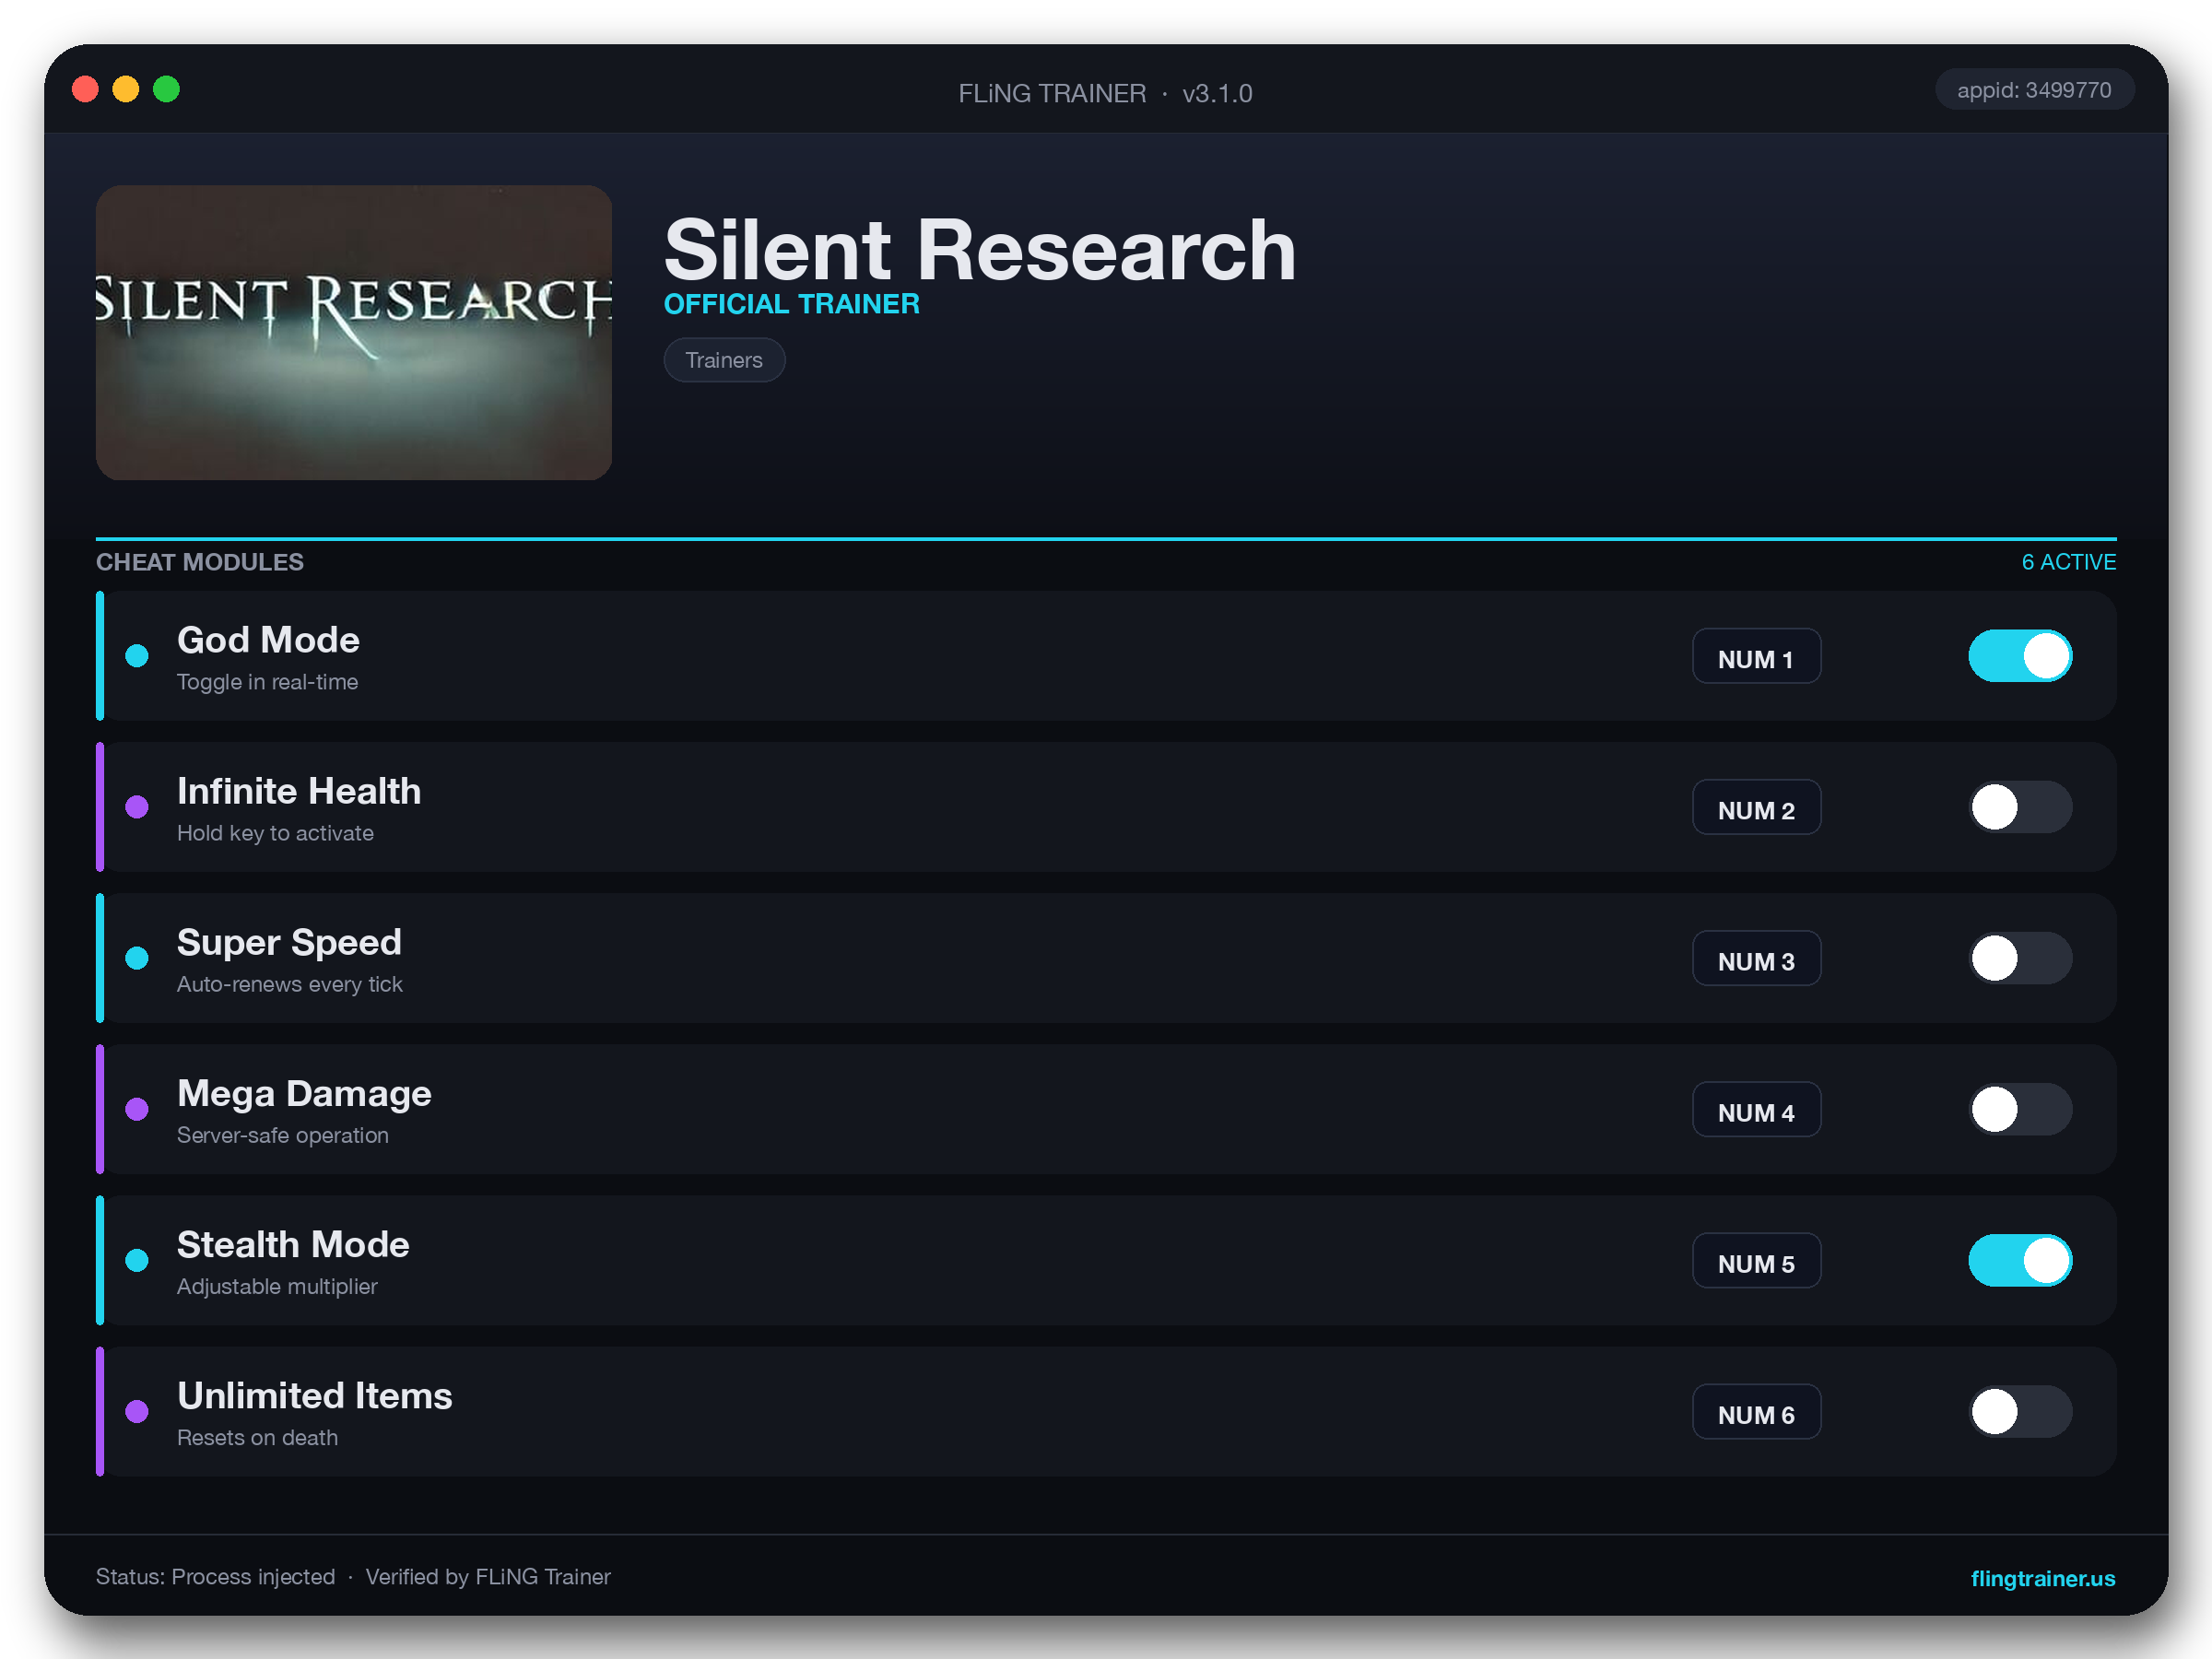2212x1659 pixels.
Task: Click the NUM 6 hotkey button
Action: (1756, 1412)
